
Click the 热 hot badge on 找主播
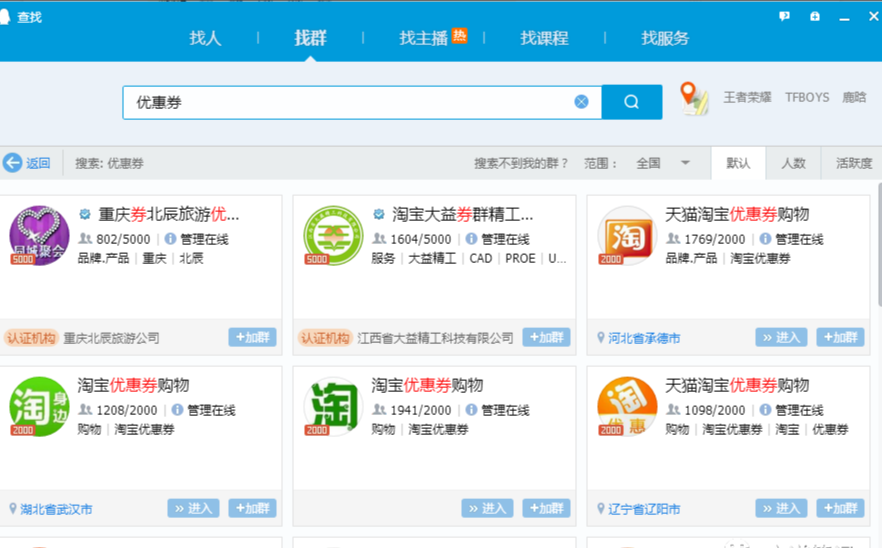pyautogui.click(x=460, y=35)
